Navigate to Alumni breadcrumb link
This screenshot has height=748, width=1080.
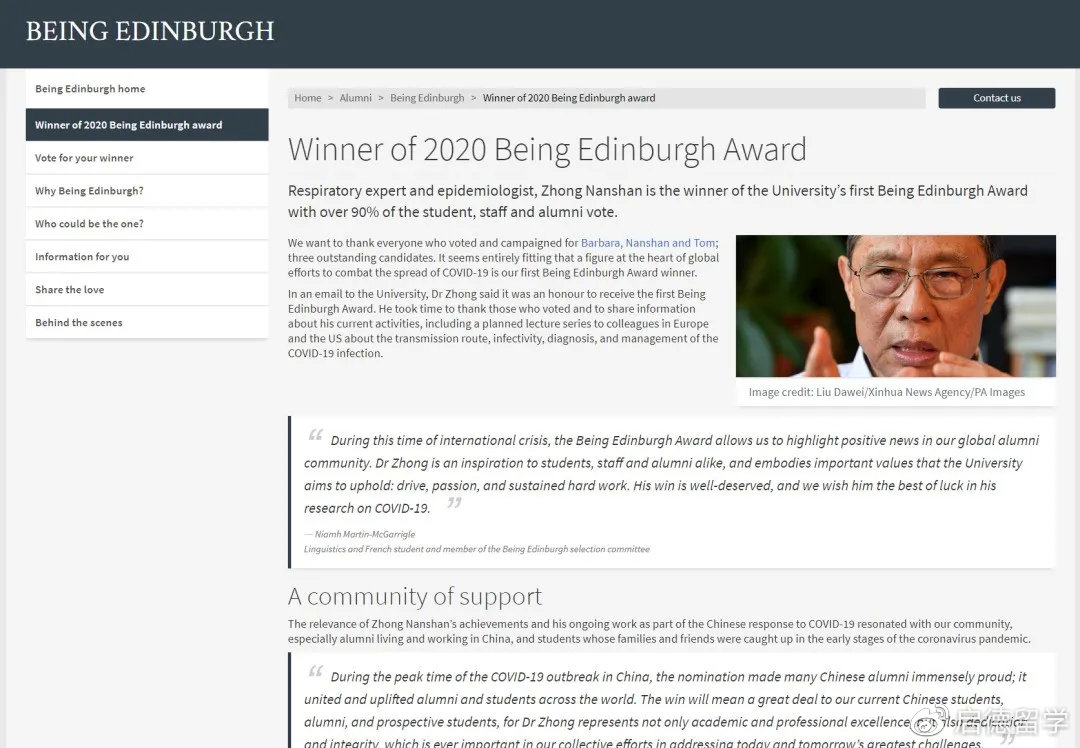tap(355, 98)
